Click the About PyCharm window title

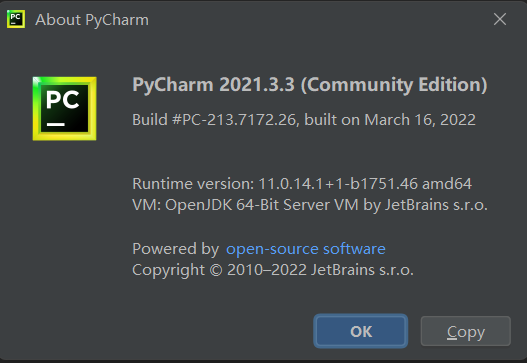(x=92, y=20)
